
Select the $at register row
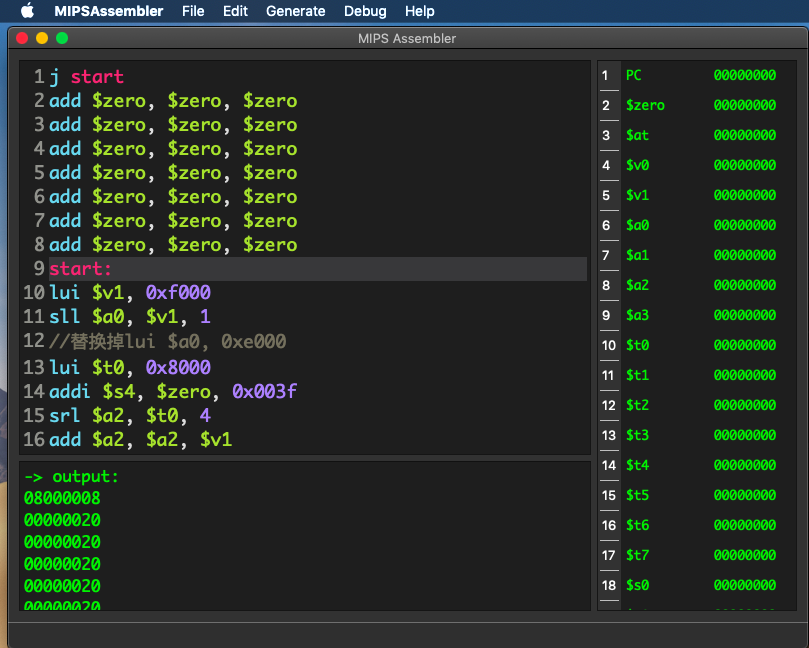tap(697, 135)
